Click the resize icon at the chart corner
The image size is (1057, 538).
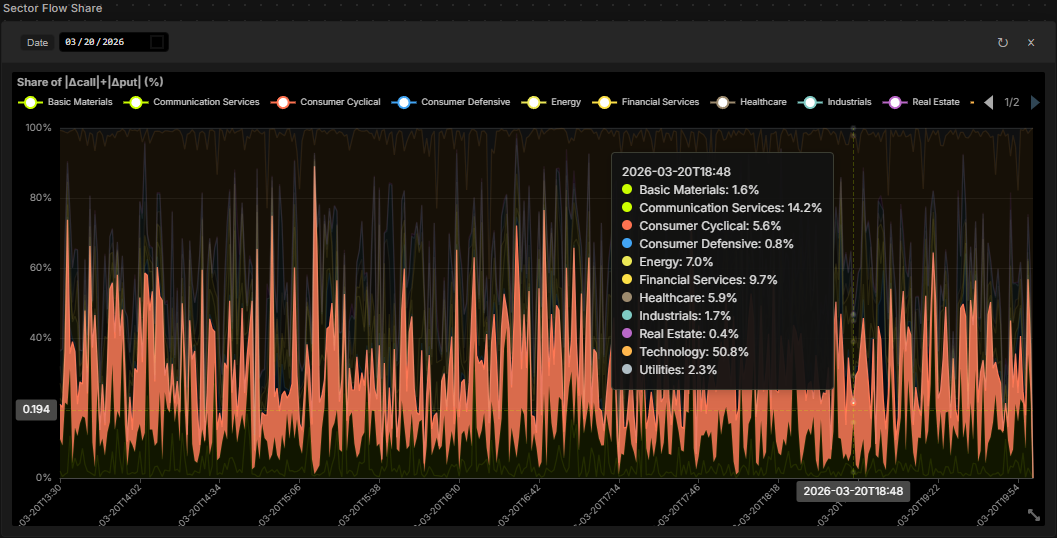tap(1034, 514)
